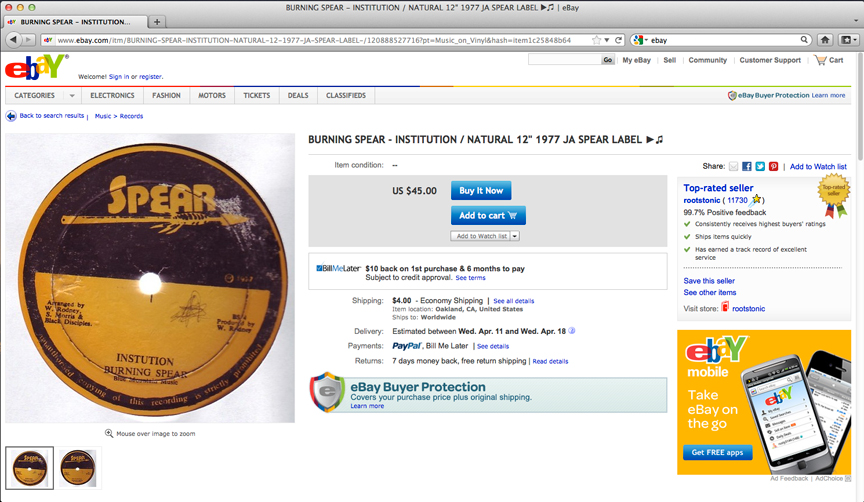Share listing by email envelope icon

click(x=733, y=166)
